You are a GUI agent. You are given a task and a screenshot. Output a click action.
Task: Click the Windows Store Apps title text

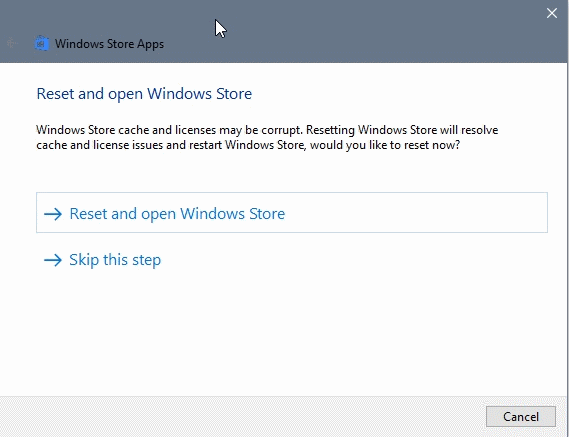pos(109,44)
